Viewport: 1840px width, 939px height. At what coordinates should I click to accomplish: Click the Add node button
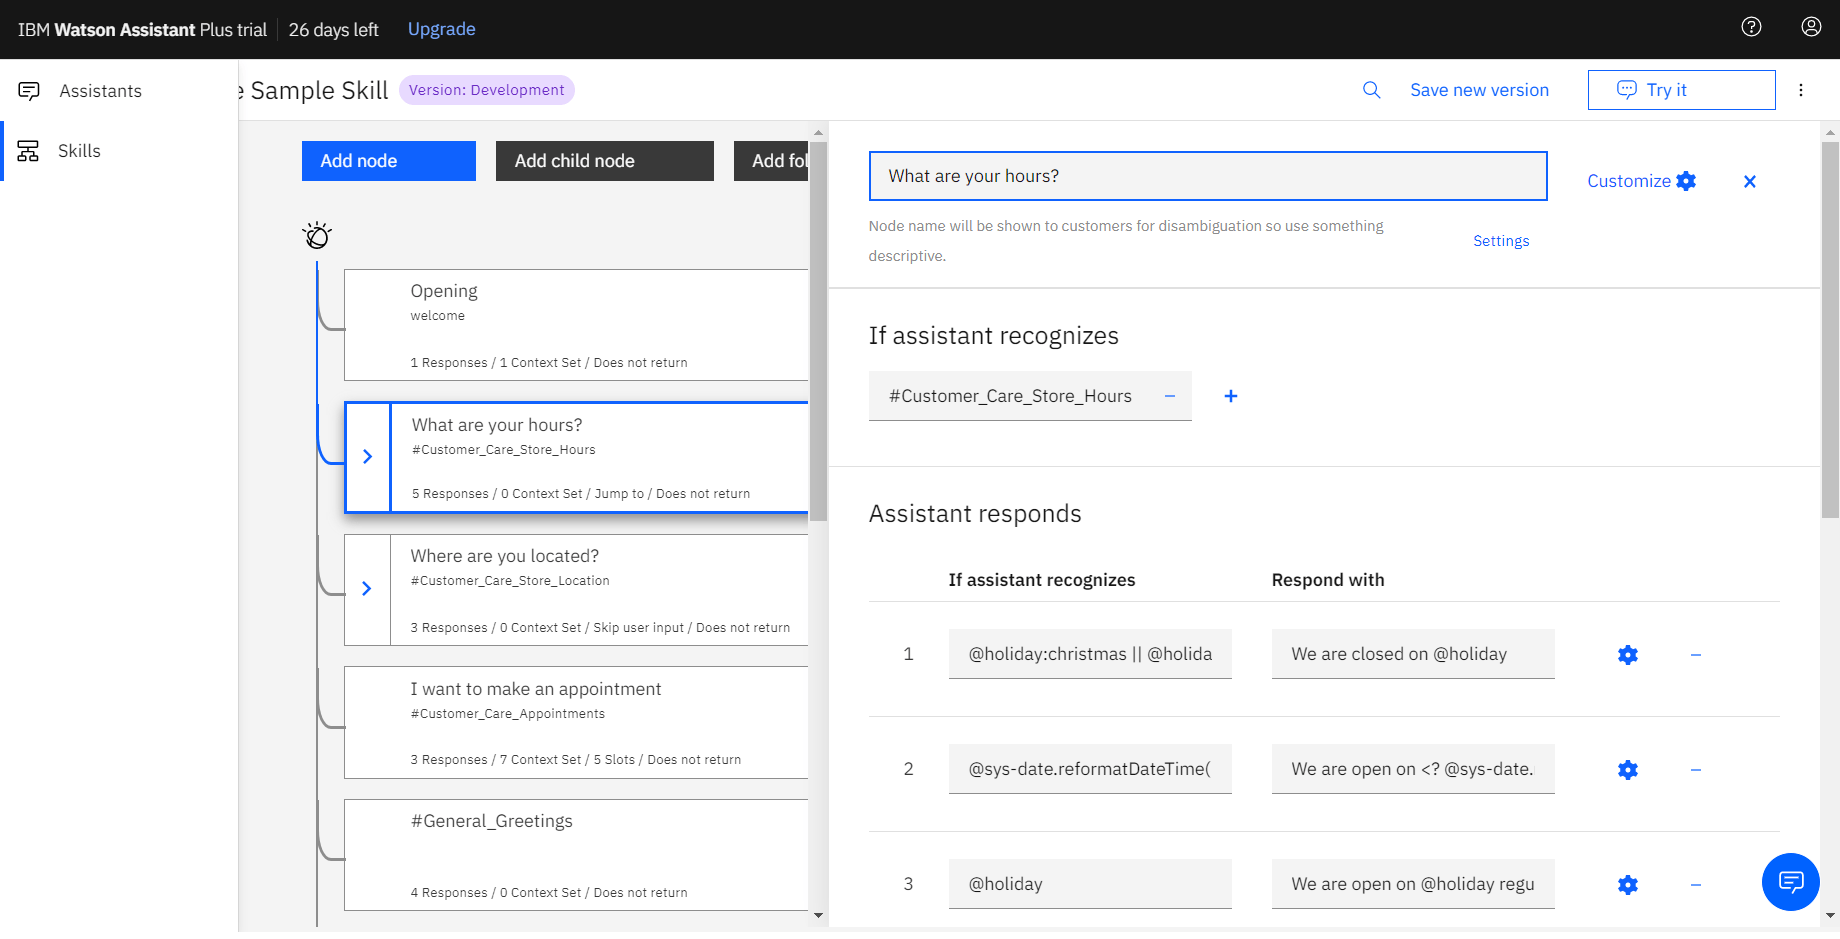(388, 160)
